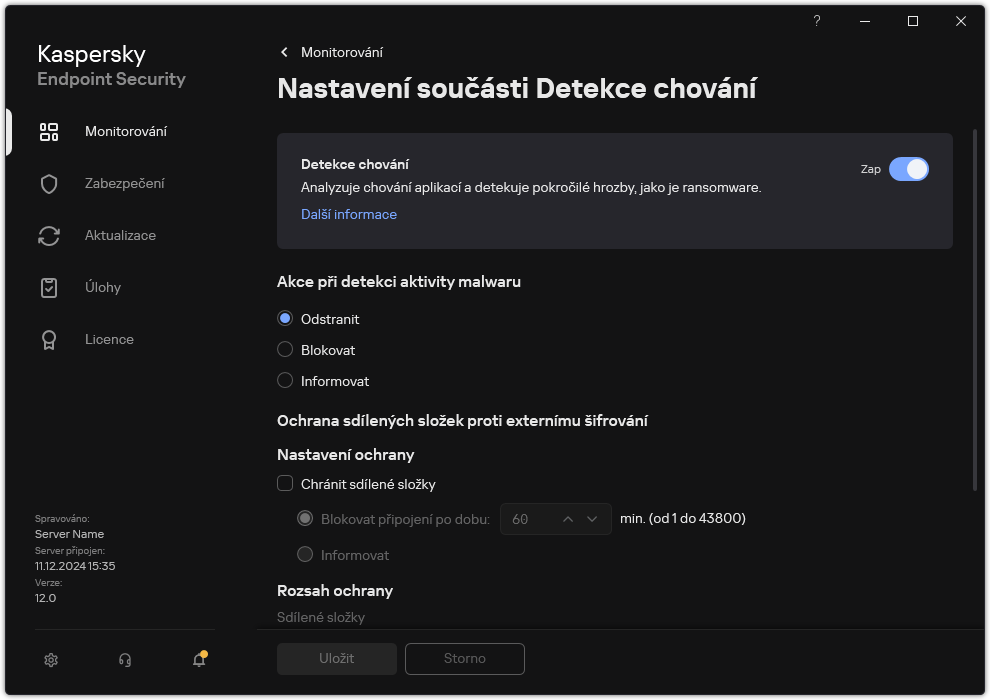Viewport: 990px width, 700px height.
Task: Open the Monitorování section icon in sidebar
Action: coord(49,131)
